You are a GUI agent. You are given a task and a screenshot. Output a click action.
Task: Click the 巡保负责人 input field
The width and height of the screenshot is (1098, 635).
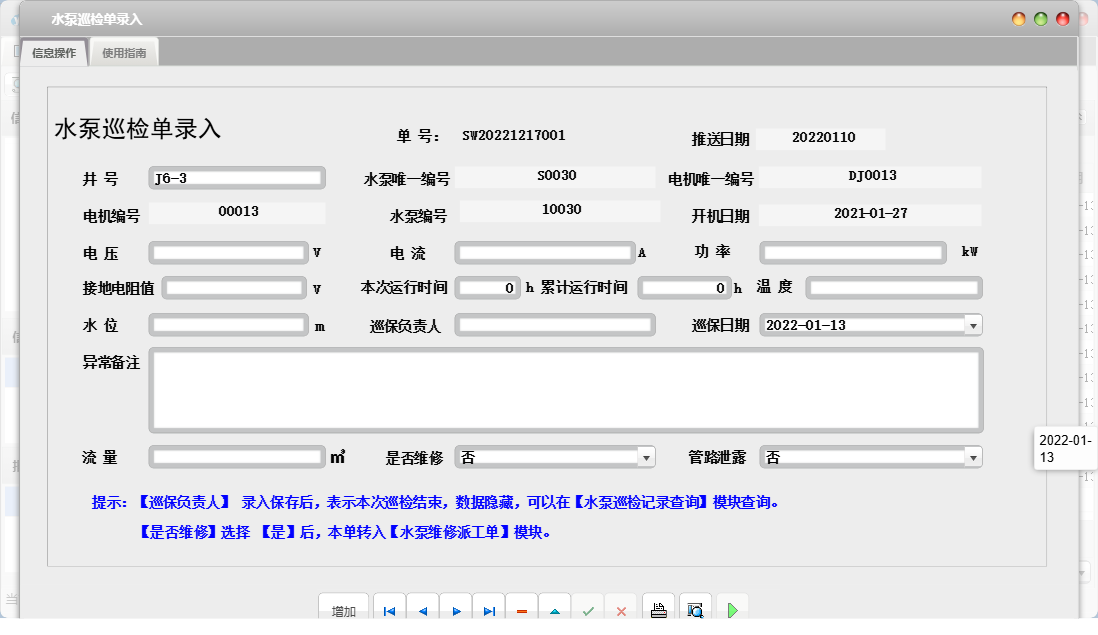pyautogui.click(x=555, y=325)
